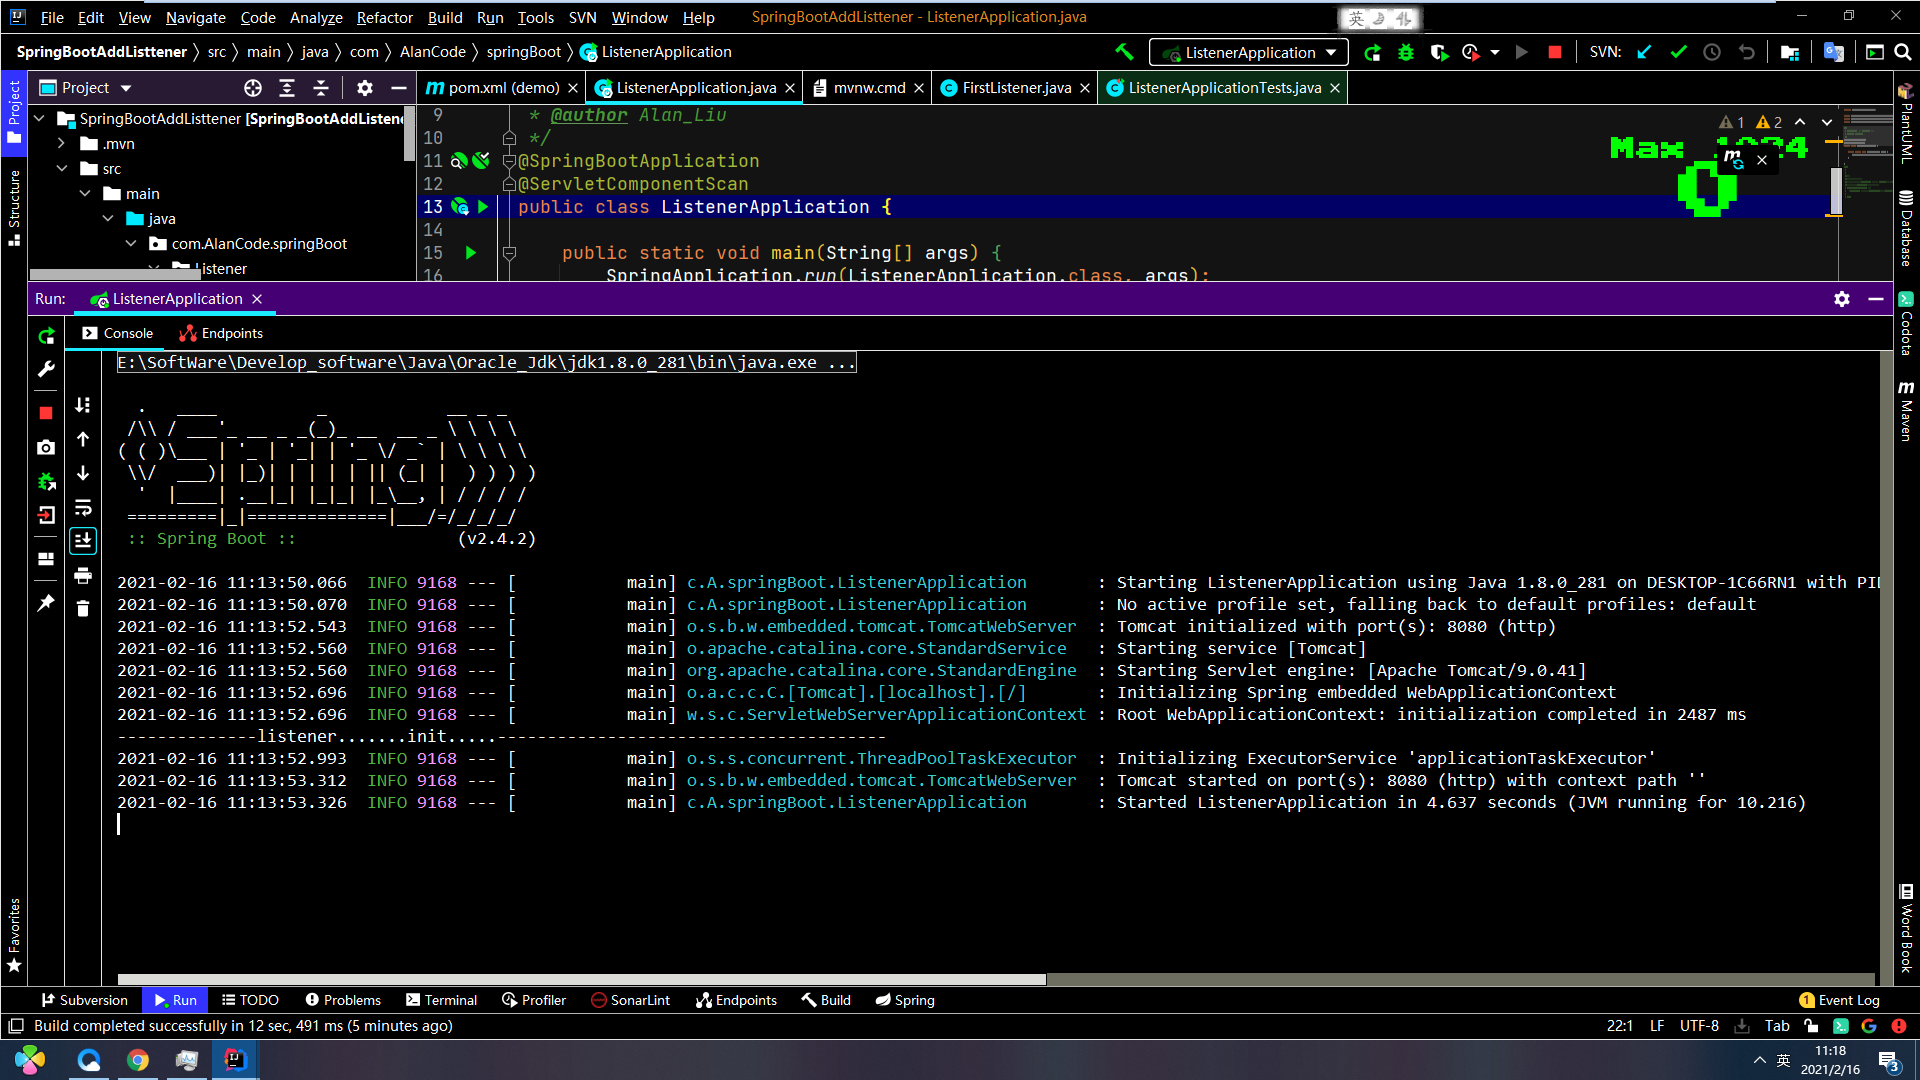Open the Problems tool window button

coord(342,1000)
